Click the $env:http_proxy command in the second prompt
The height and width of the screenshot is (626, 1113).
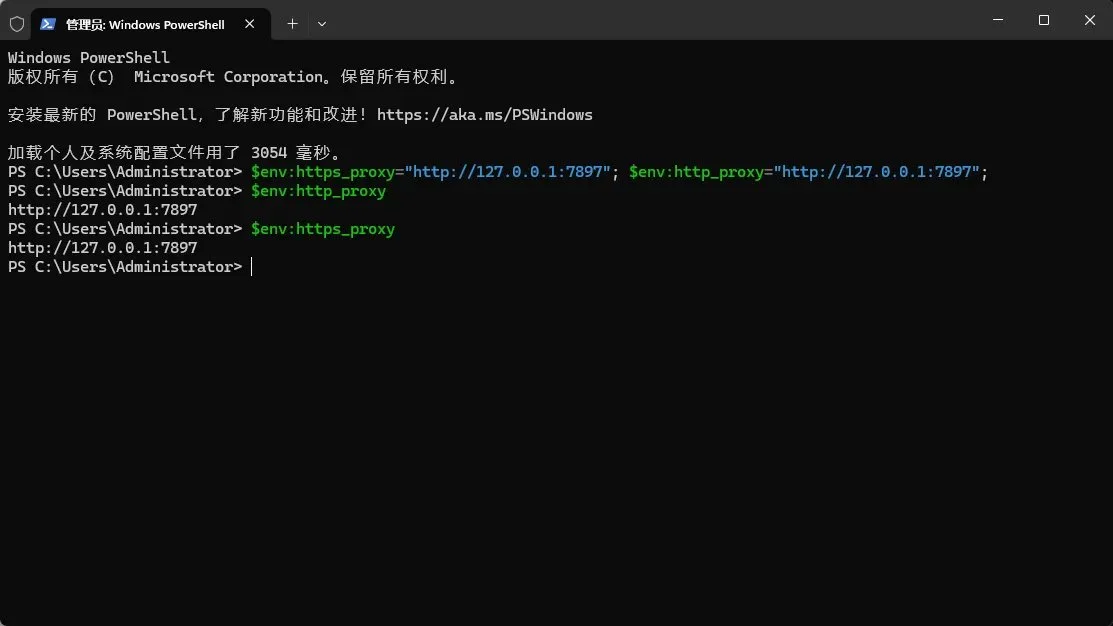(318, 191)
